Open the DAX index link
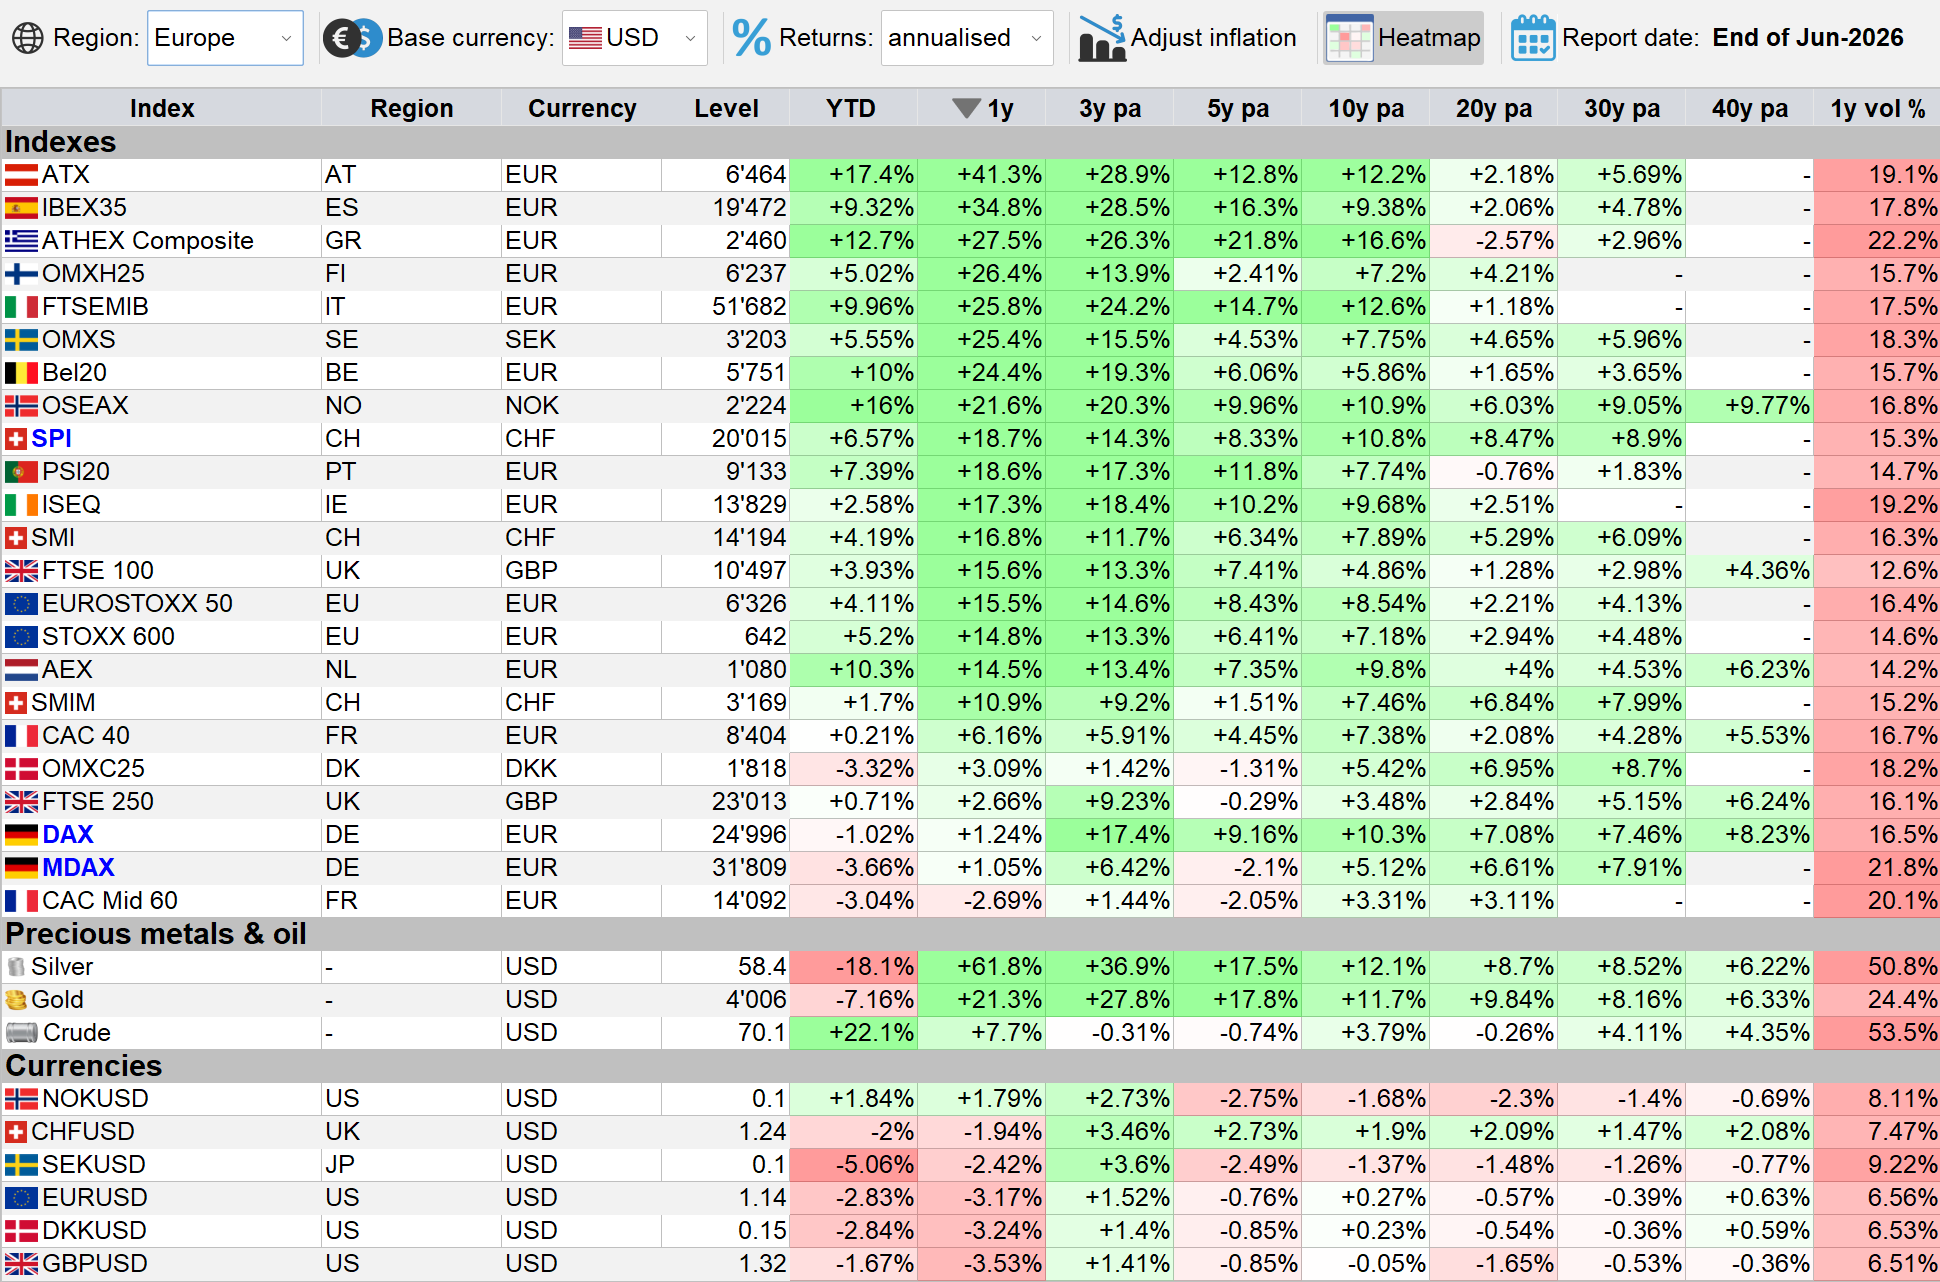Viewport: 1940px width, 1282px height. pyautogui.click(x=68, y=835)
